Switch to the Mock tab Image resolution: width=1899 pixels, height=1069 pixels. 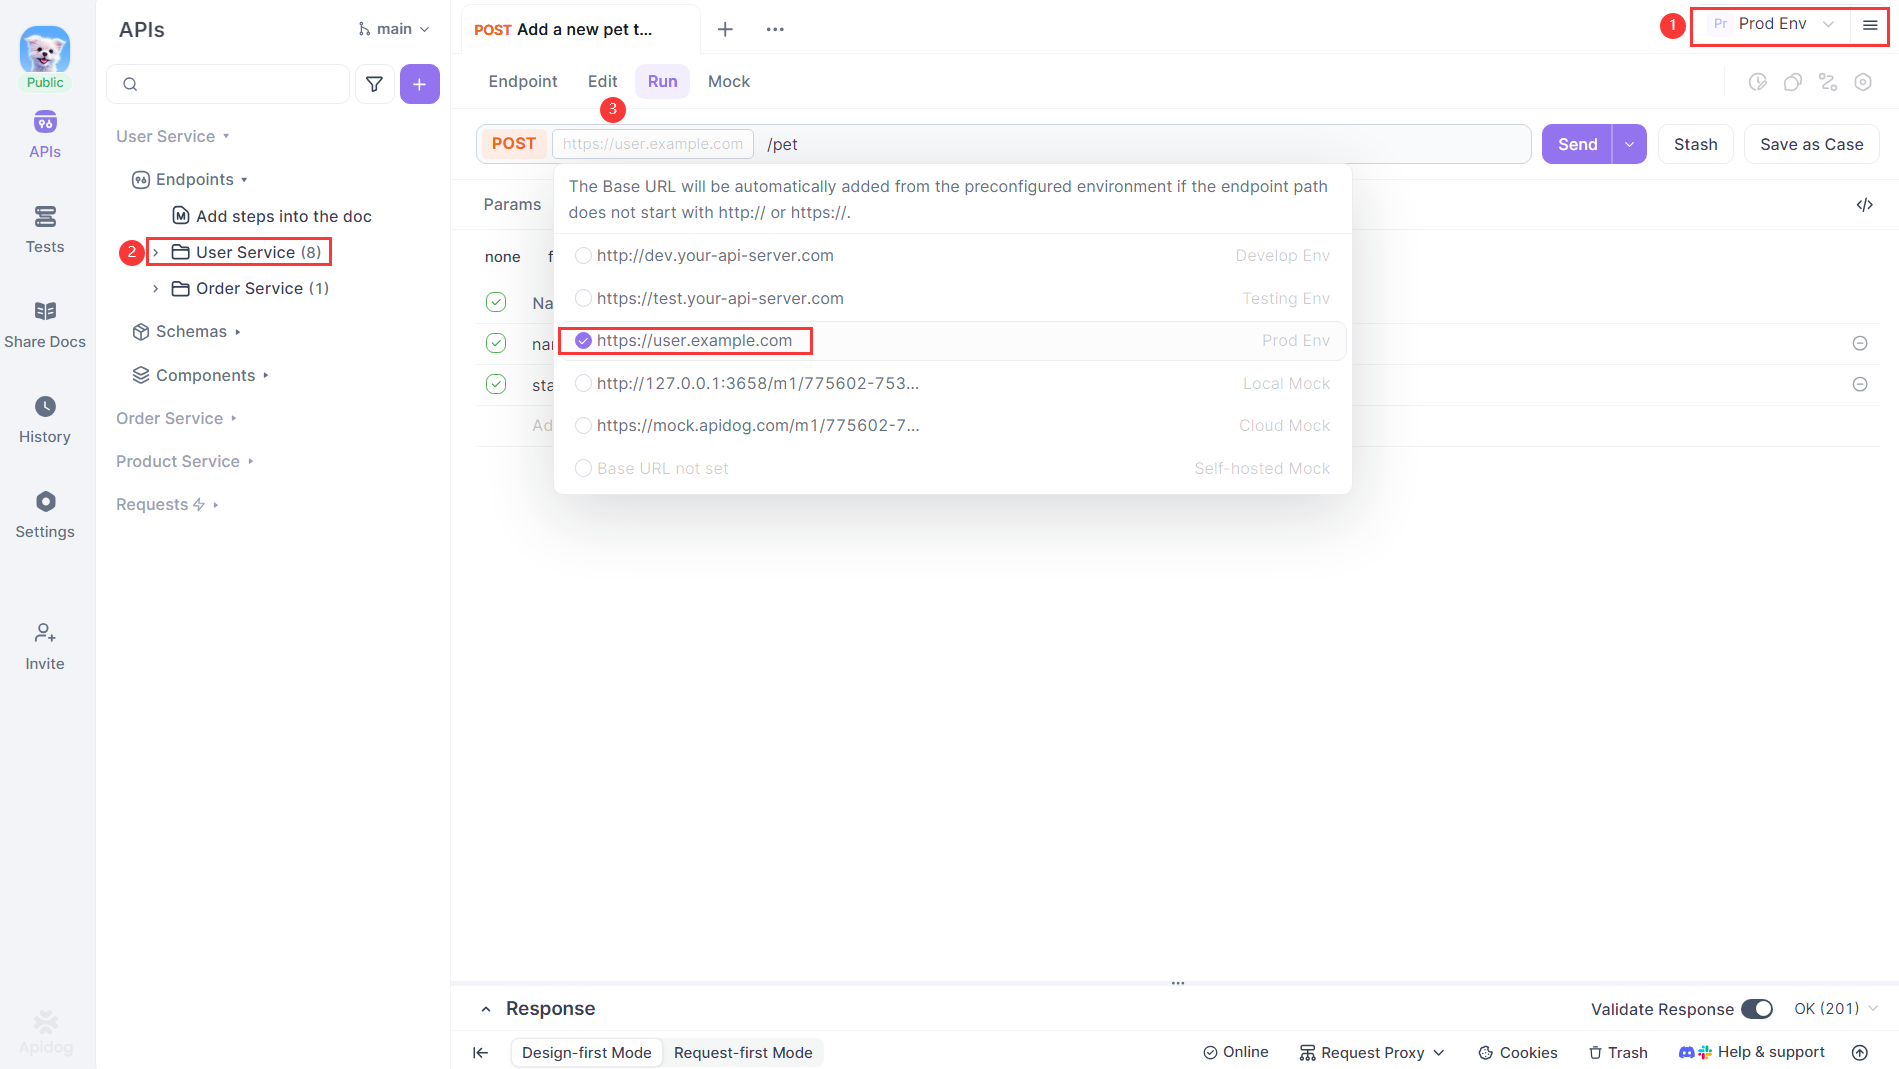click(x=729, y=82)
